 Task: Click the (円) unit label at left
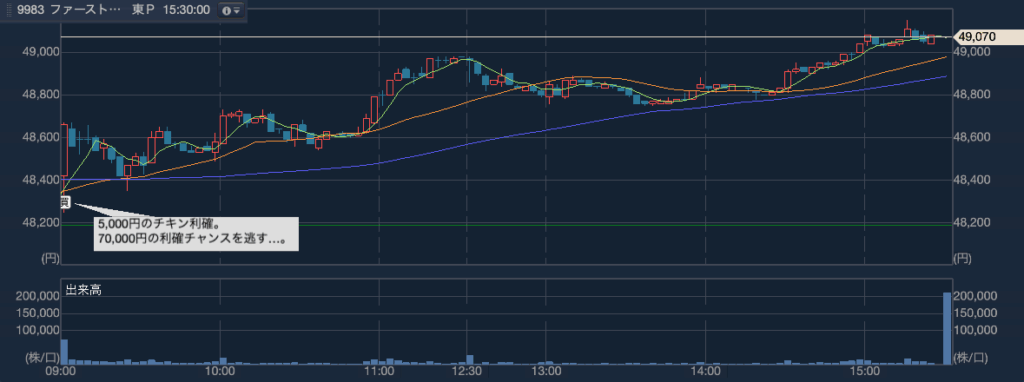point(50,259)
